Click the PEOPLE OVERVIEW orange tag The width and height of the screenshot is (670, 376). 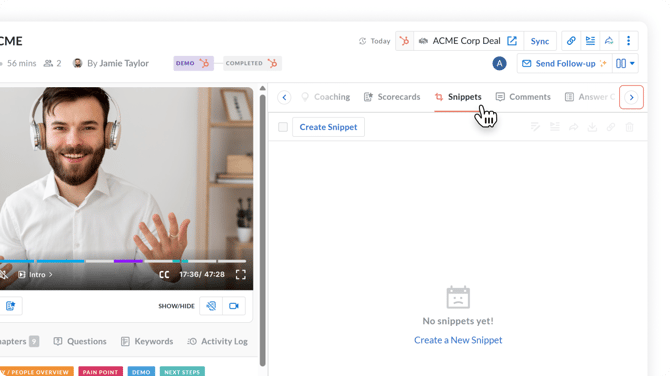pos(36,372)
